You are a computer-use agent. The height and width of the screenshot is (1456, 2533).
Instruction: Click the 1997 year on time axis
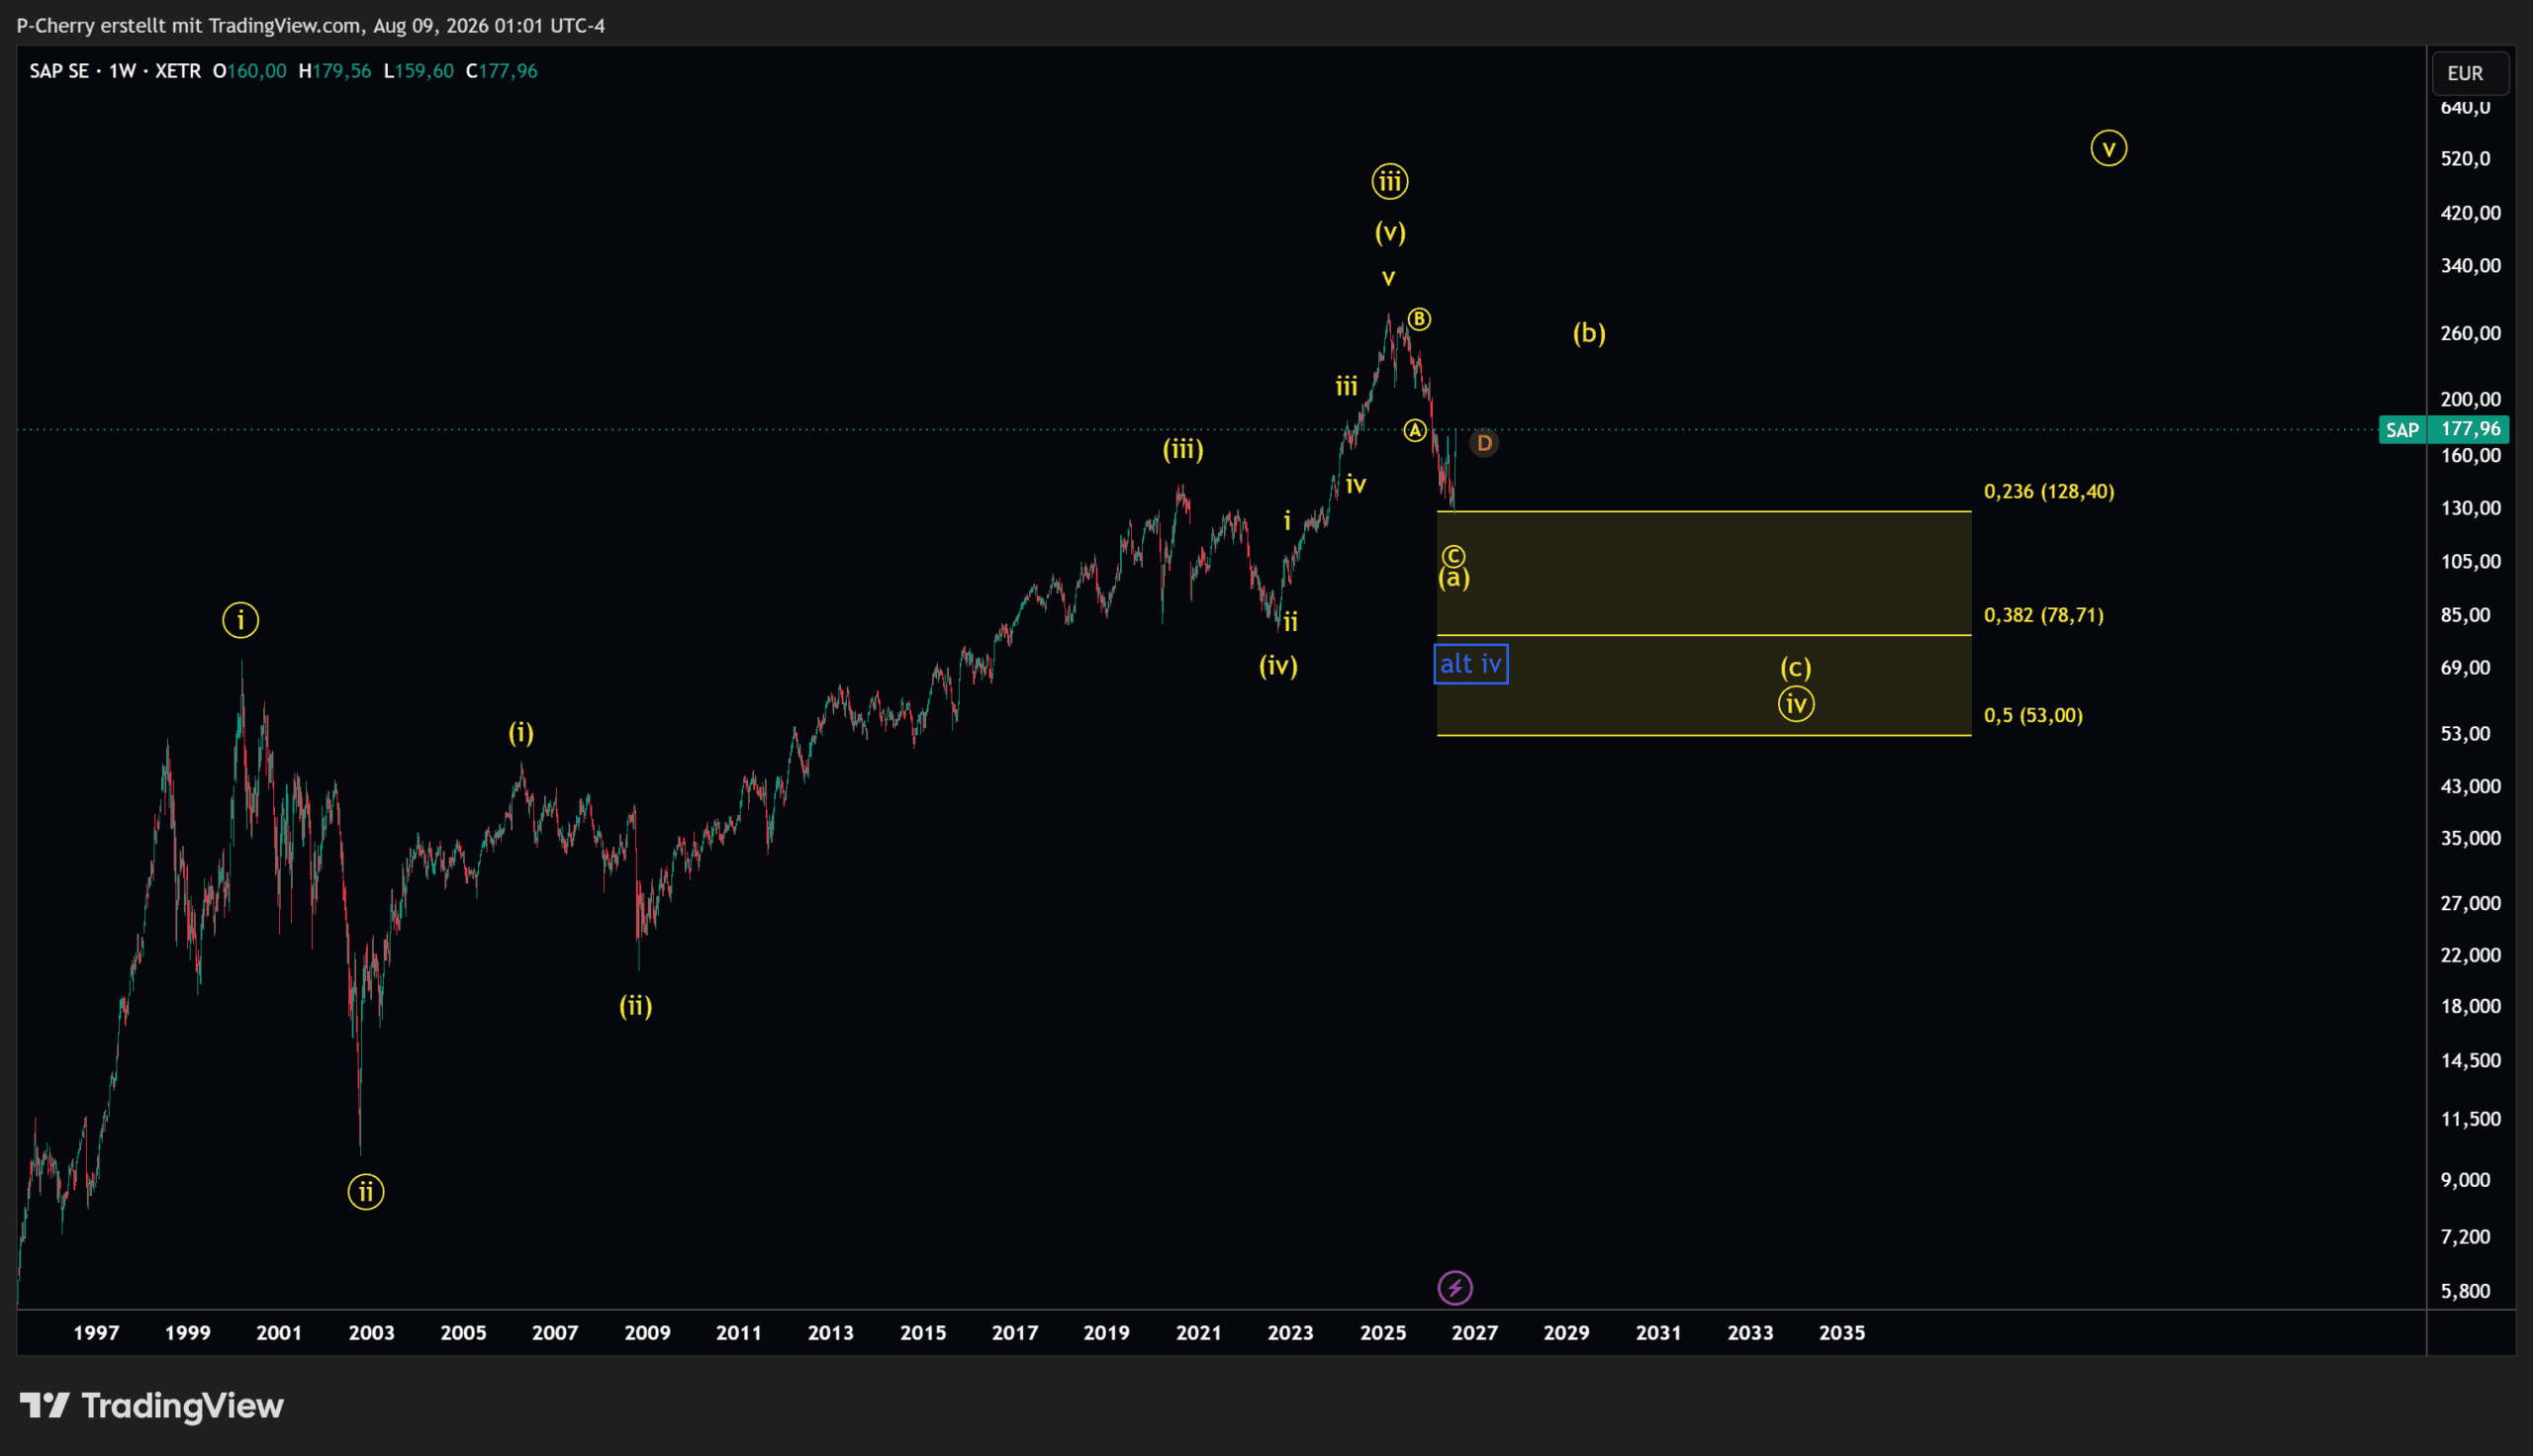point(96,1333)
